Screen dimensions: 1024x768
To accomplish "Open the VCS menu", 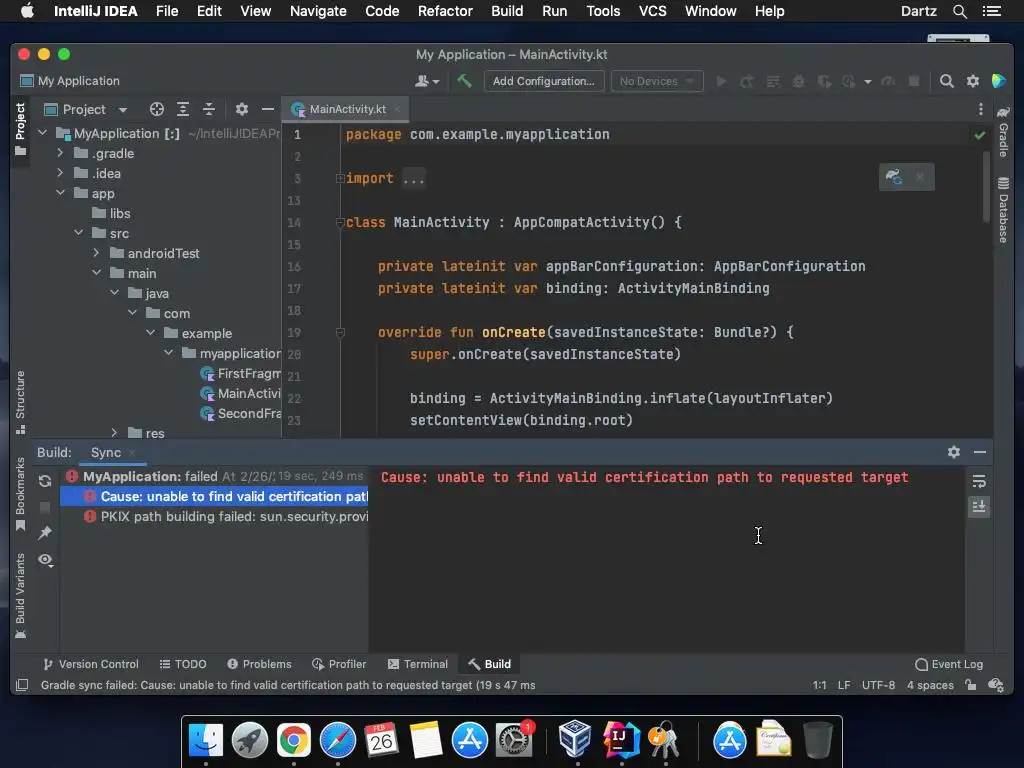I will click(x=652, y=11).
